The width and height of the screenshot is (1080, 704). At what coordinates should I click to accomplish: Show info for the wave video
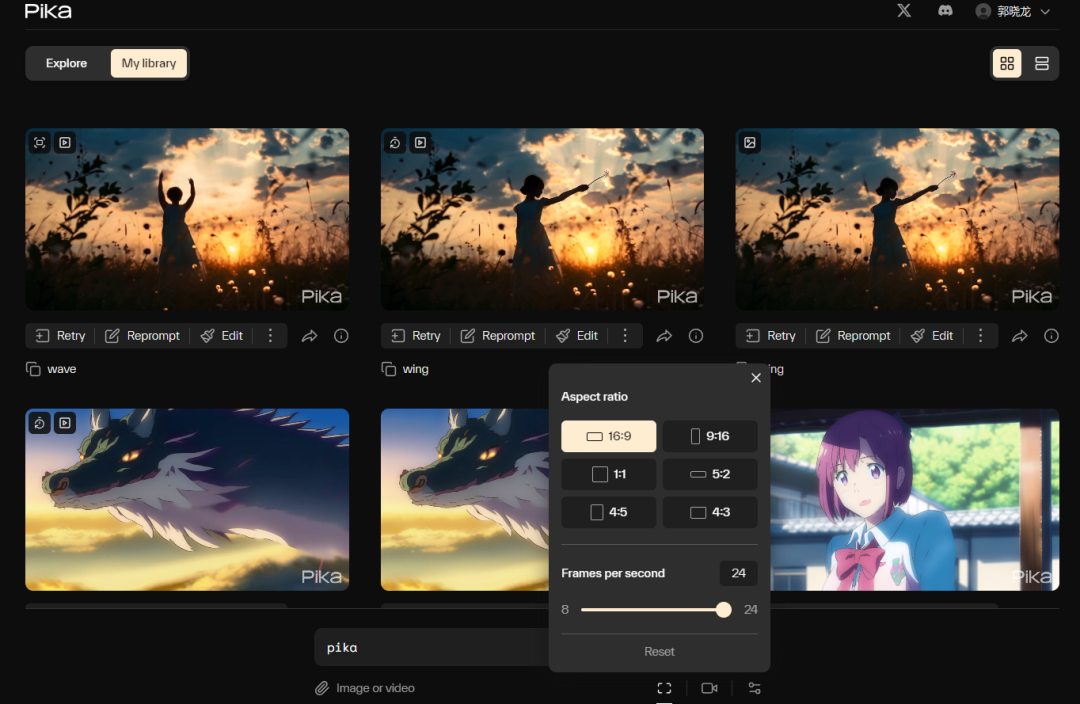coord(341,336)
